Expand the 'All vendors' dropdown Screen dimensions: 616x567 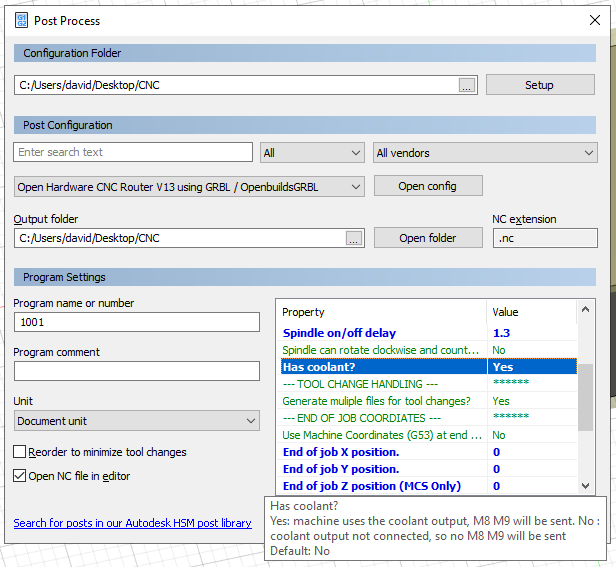(x=484, y=153)
